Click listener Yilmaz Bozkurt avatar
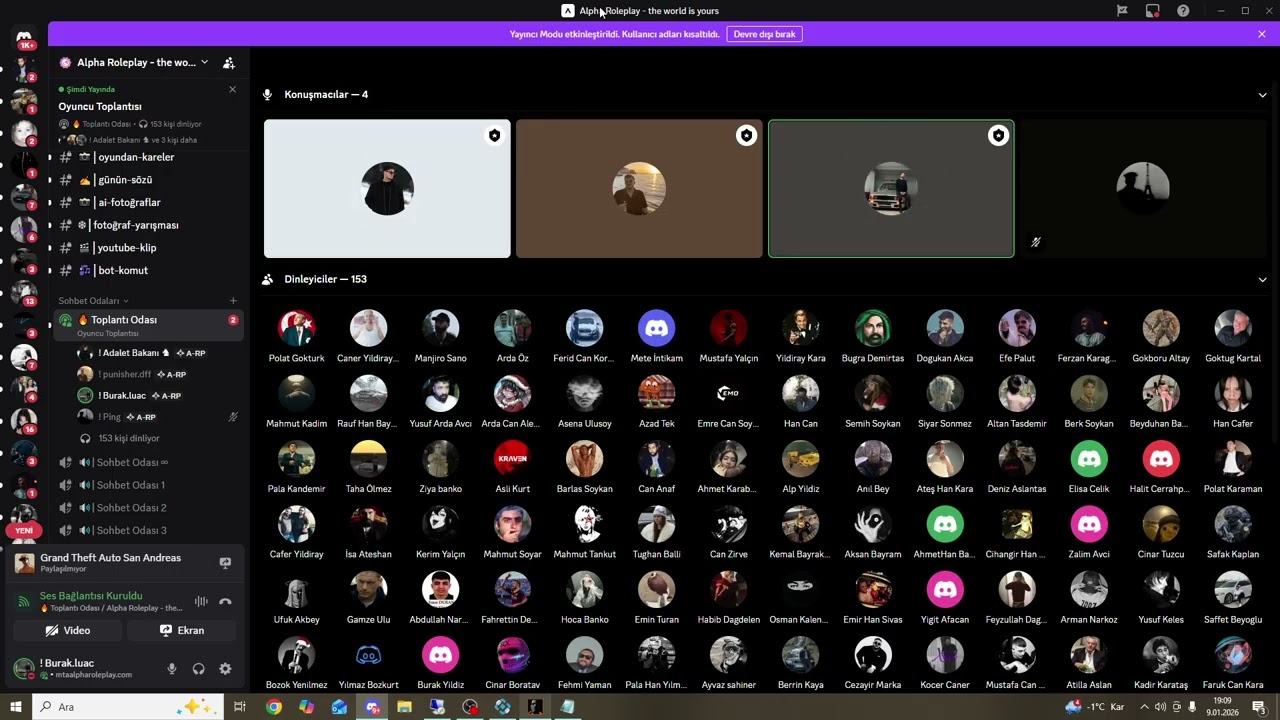This screenshot has width=1280, height=720. (368, 655)
